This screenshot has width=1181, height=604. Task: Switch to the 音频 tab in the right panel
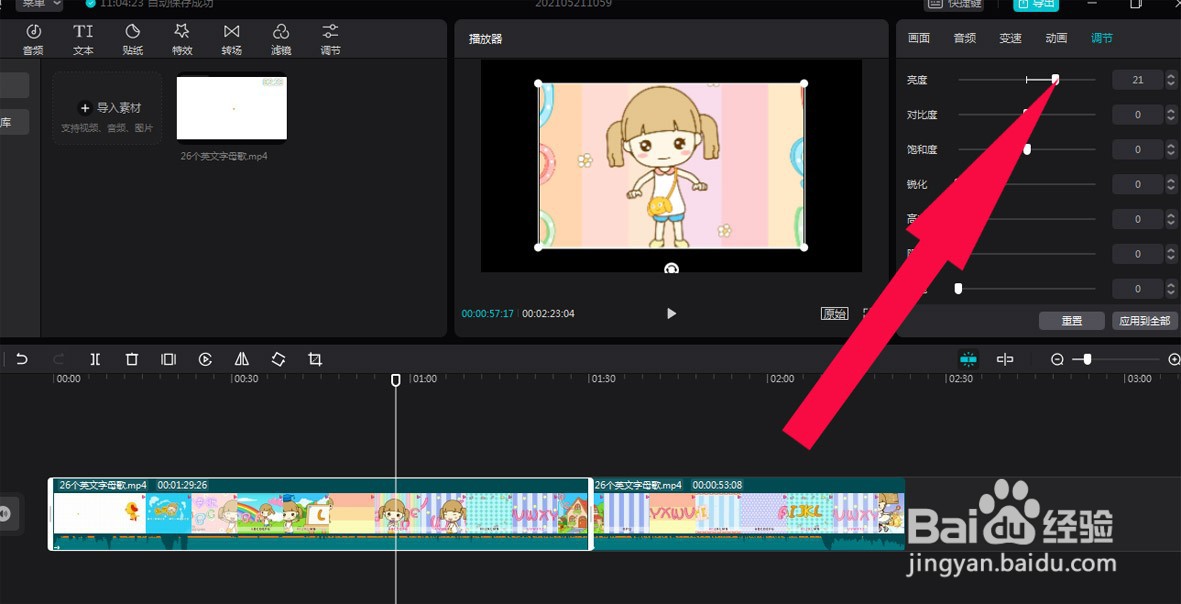click(965, 38)
